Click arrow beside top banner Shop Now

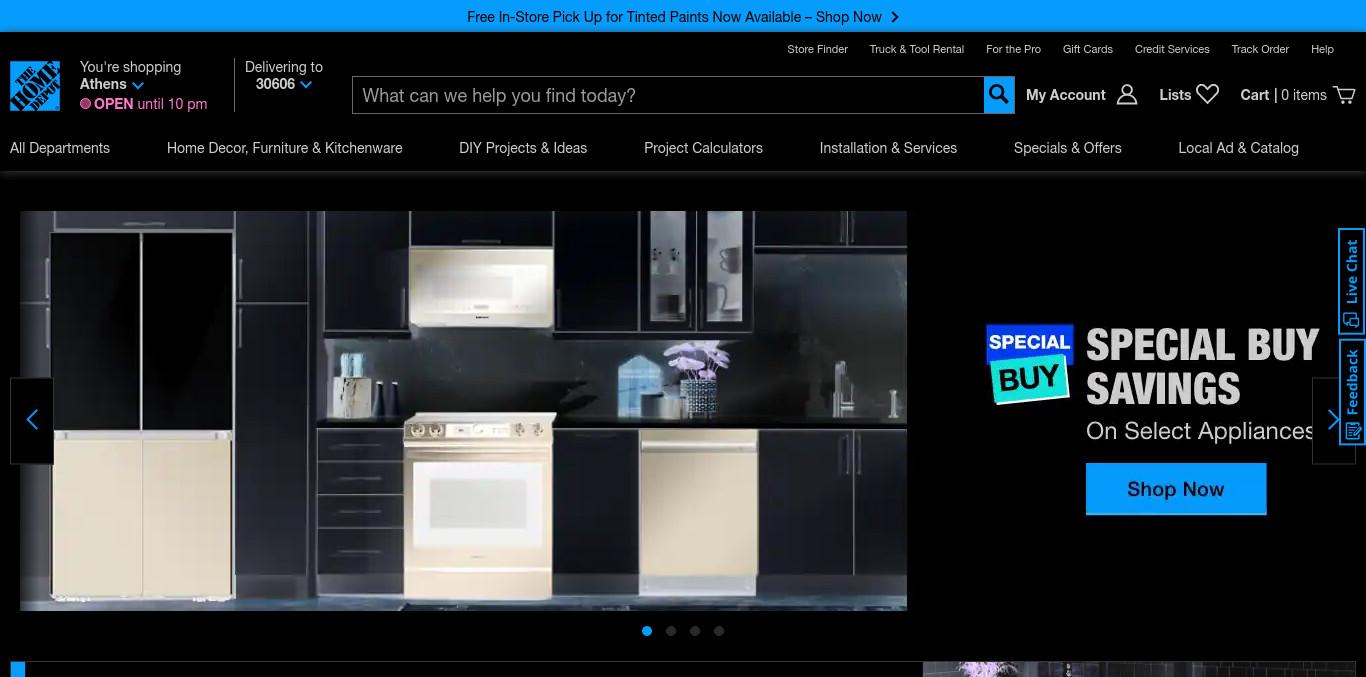click(895, 17)
